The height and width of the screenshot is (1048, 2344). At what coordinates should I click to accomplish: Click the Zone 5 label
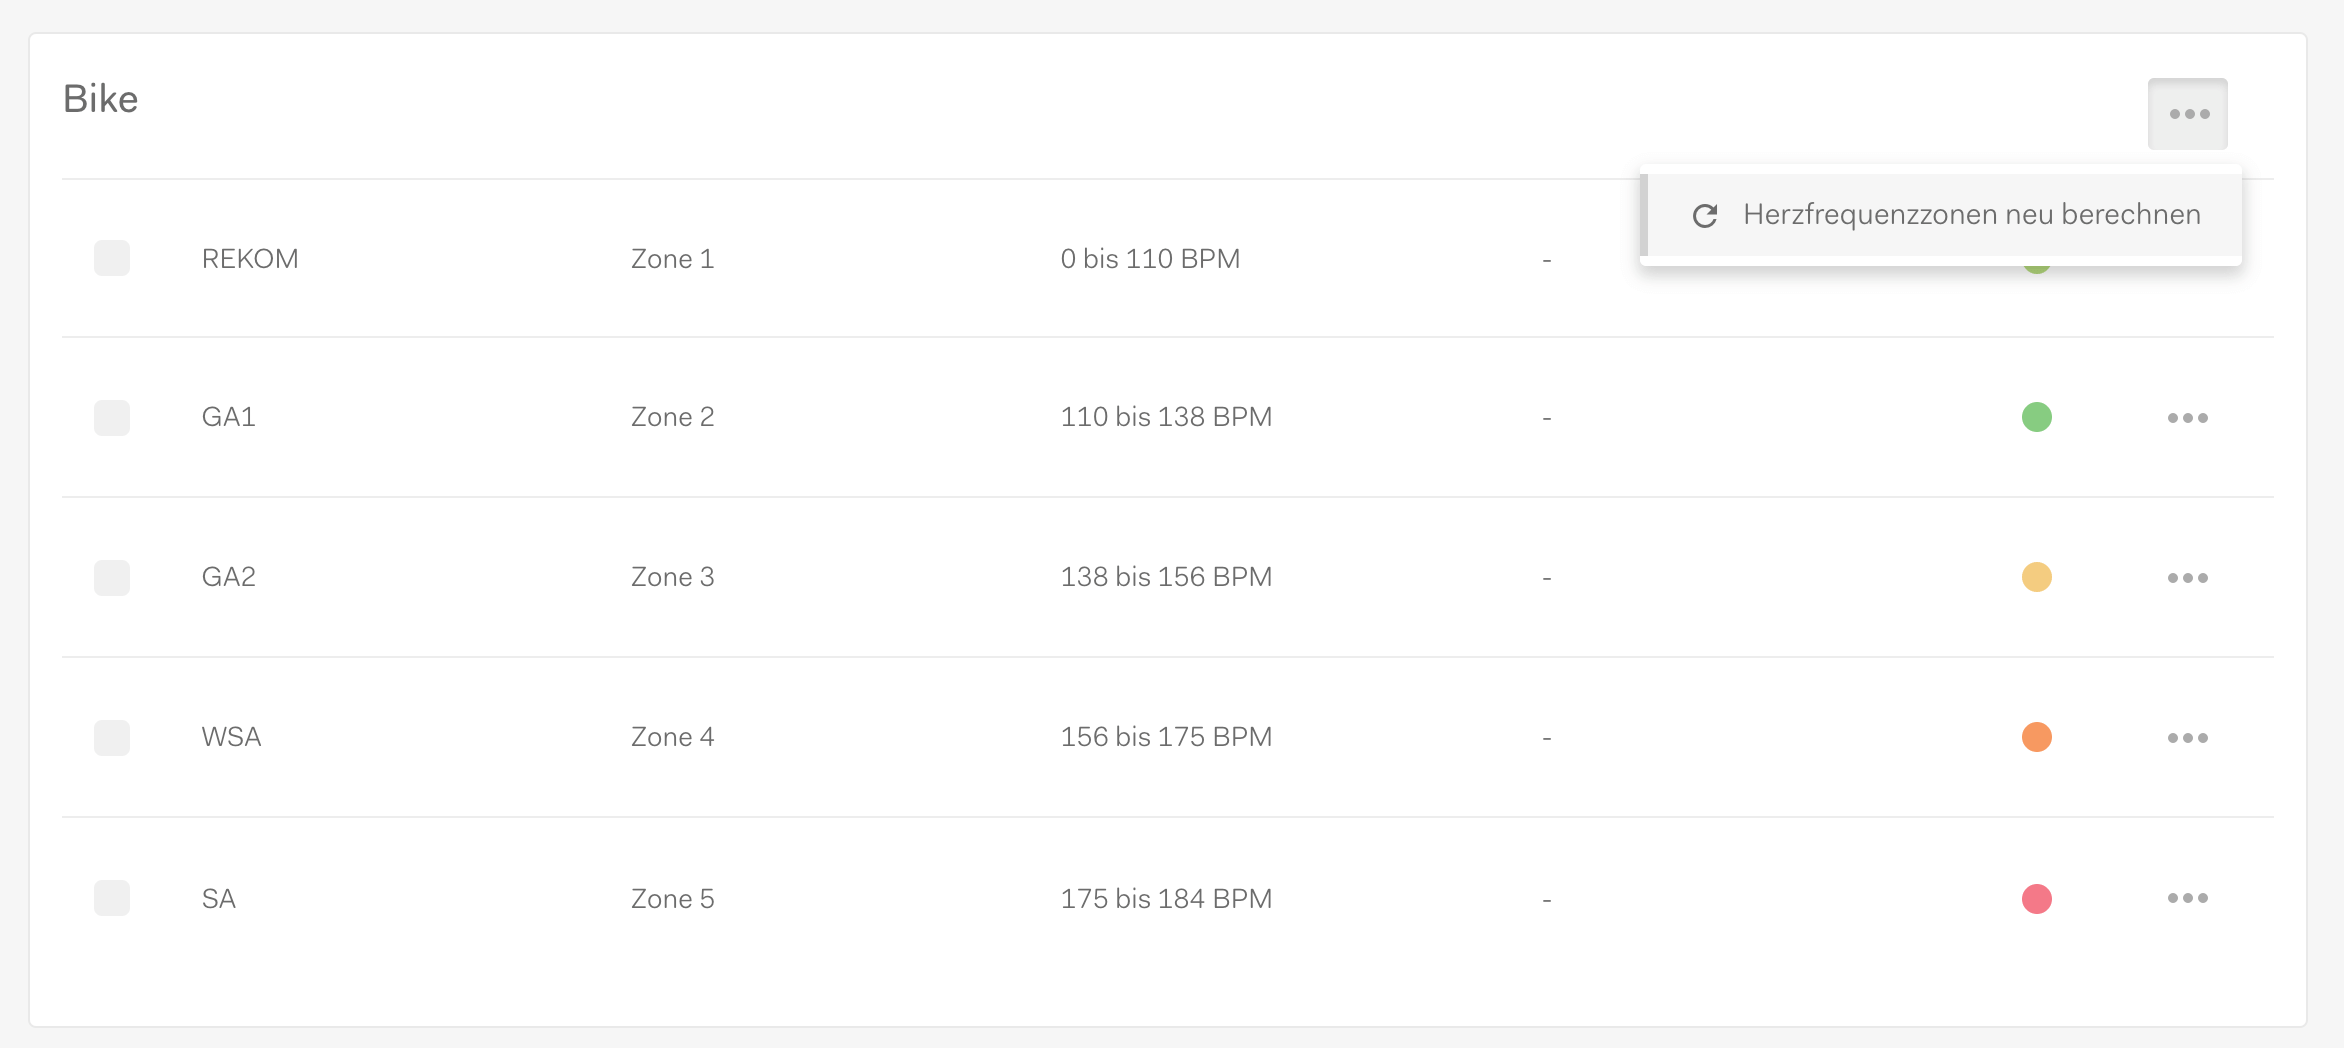point(672,899)
